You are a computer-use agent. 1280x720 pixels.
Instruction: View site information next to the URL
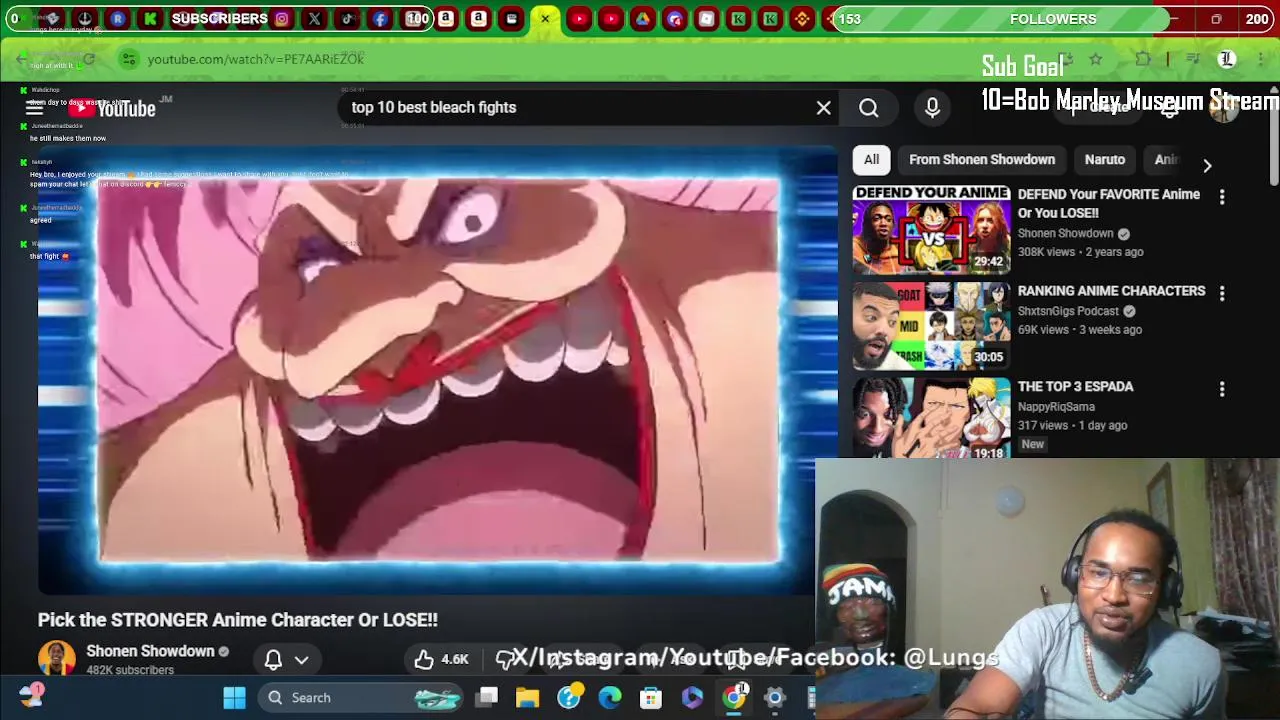(x=128, y=59)
